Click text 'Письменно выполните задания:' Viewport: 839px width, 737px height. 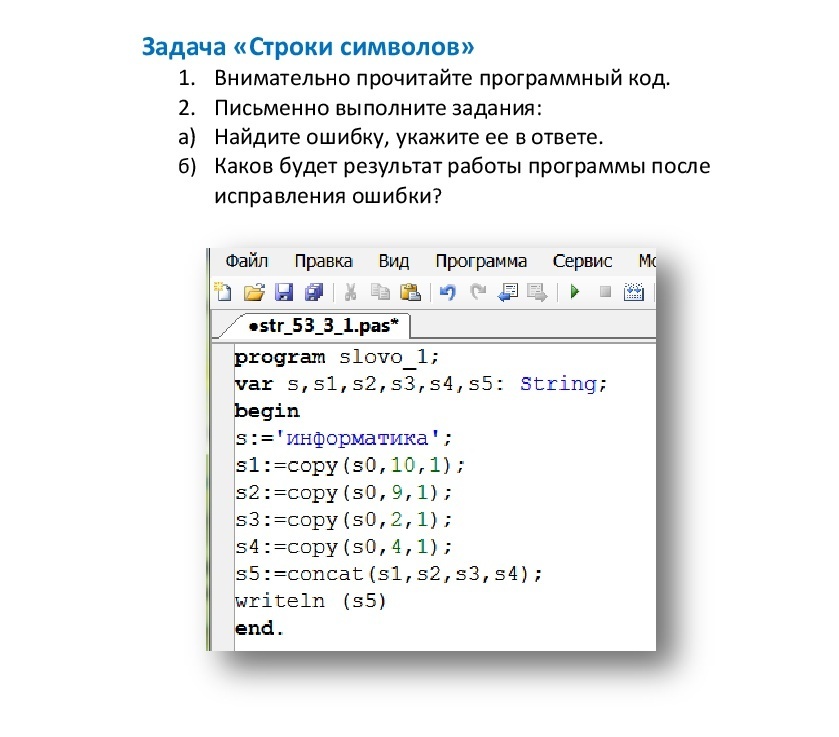pos(378,108)
